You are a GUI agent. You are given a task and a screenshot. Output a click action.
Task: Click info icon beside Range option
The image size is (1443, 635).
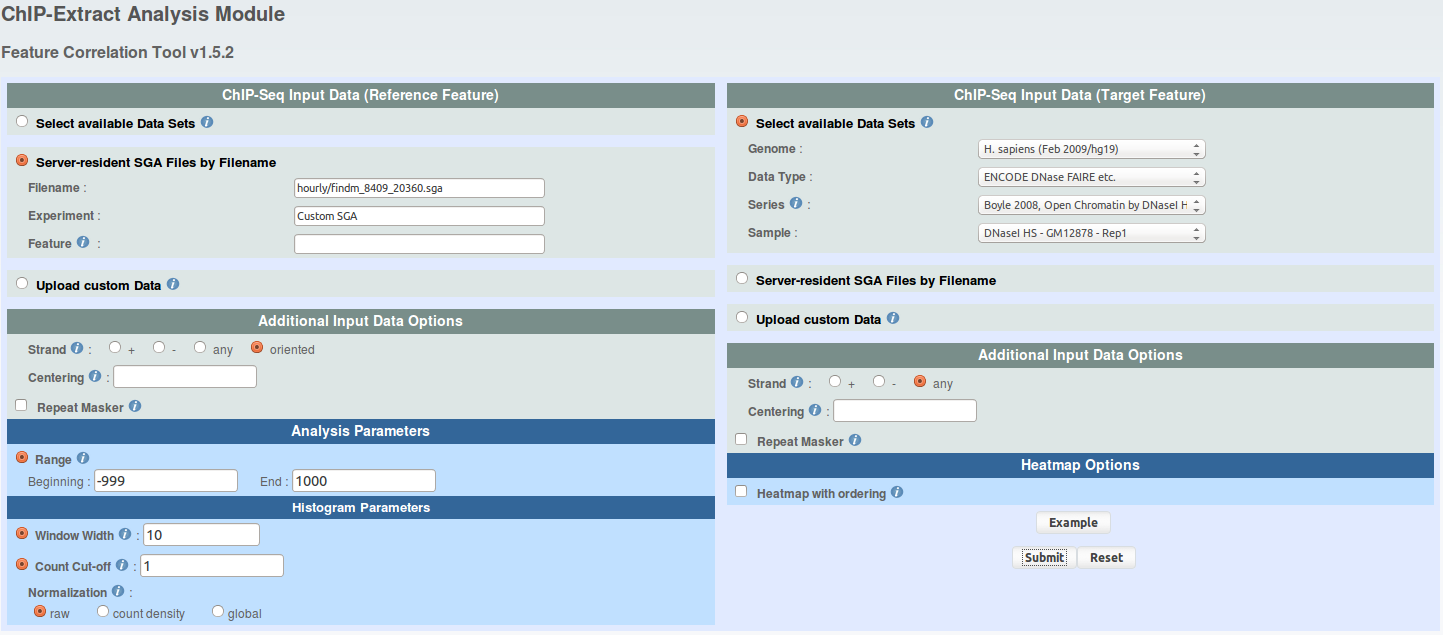tap(83, 459)
